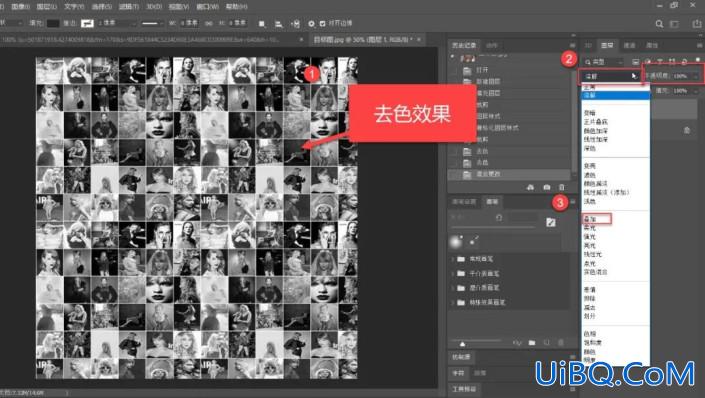705x398 pixels.
Task: Switch to the 目标图.jpg document tab
Action: pos(362,40)
